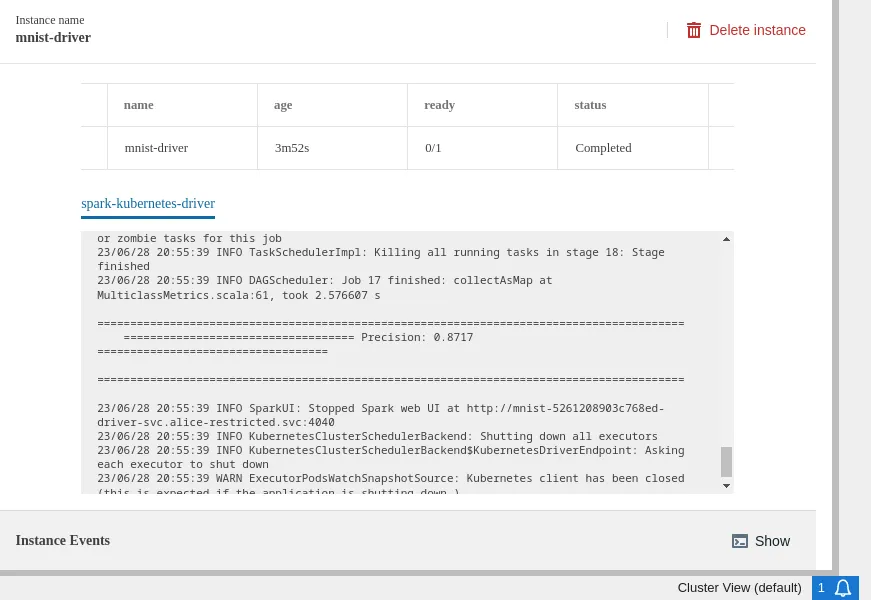Click the trash icon beside Delete instance

tap(693, 30)
